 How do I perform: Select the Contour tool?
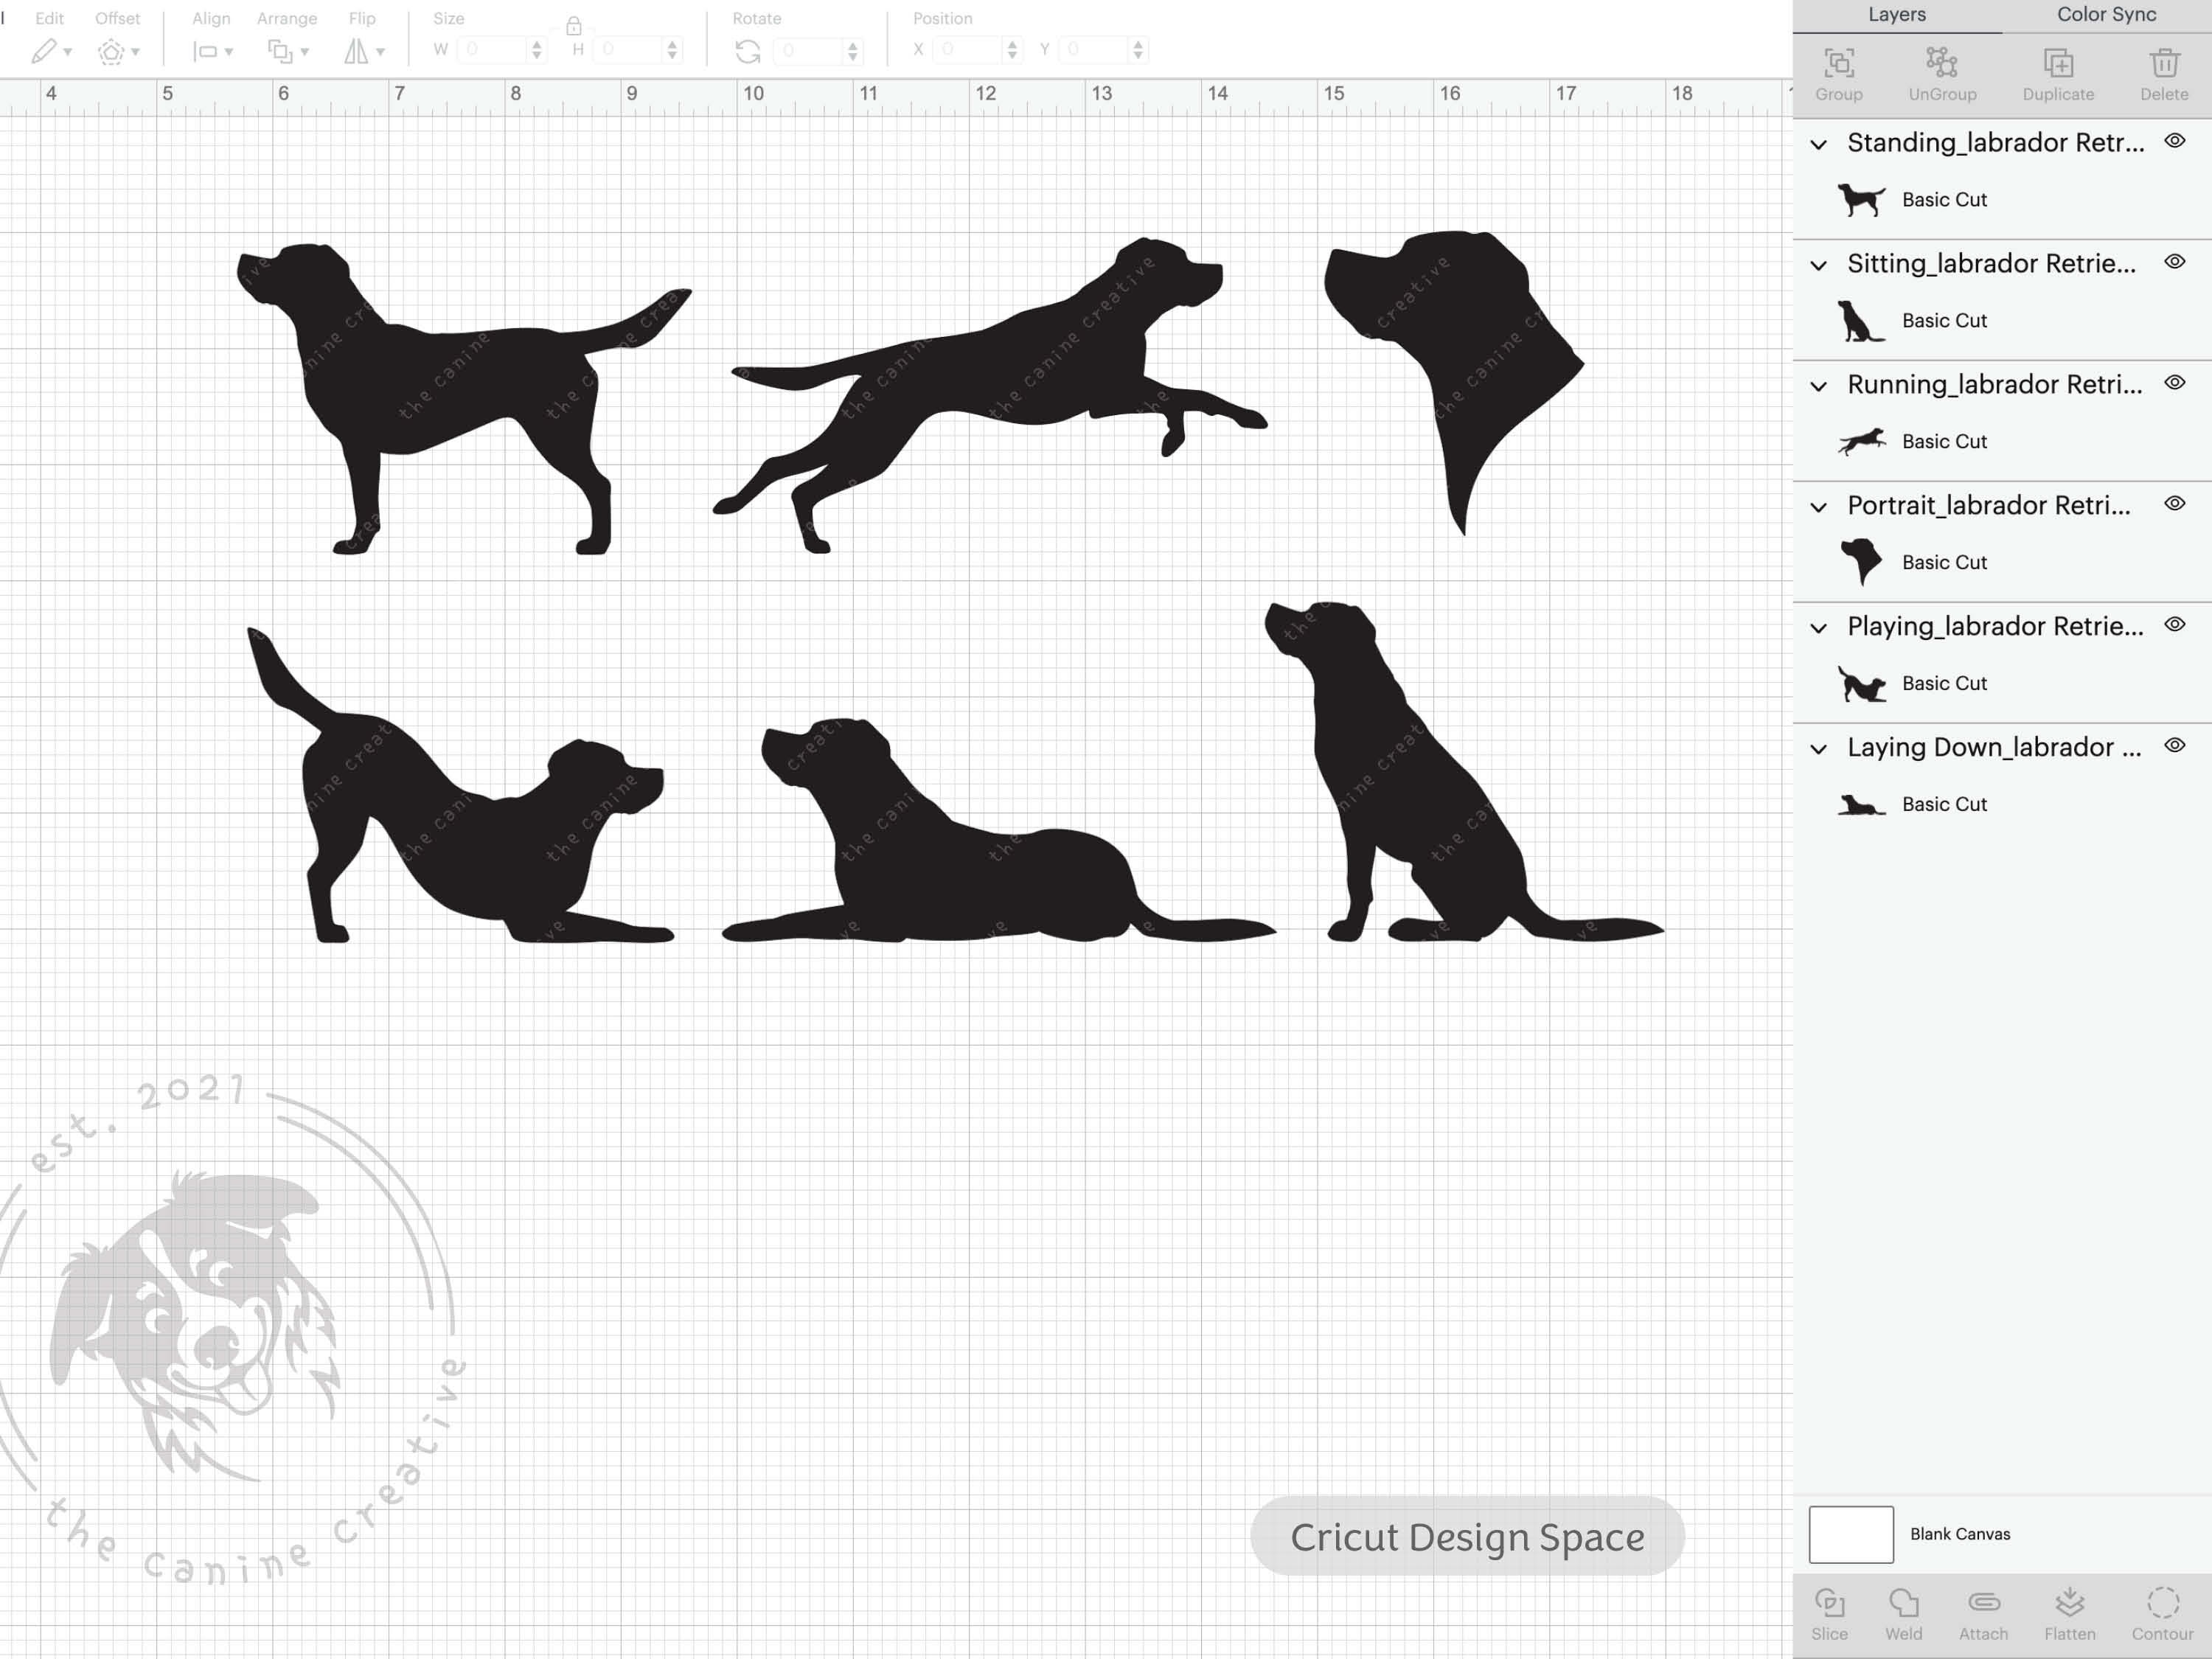point(2162,1603)
